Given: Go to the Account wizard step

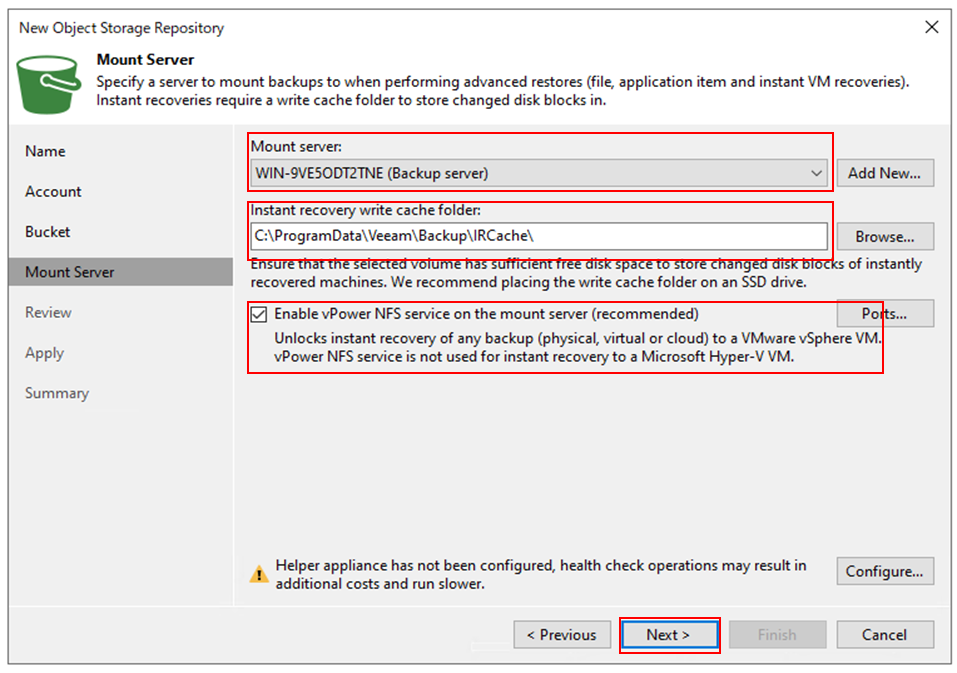Looking at the screenshot, I should tap(53, 192).
